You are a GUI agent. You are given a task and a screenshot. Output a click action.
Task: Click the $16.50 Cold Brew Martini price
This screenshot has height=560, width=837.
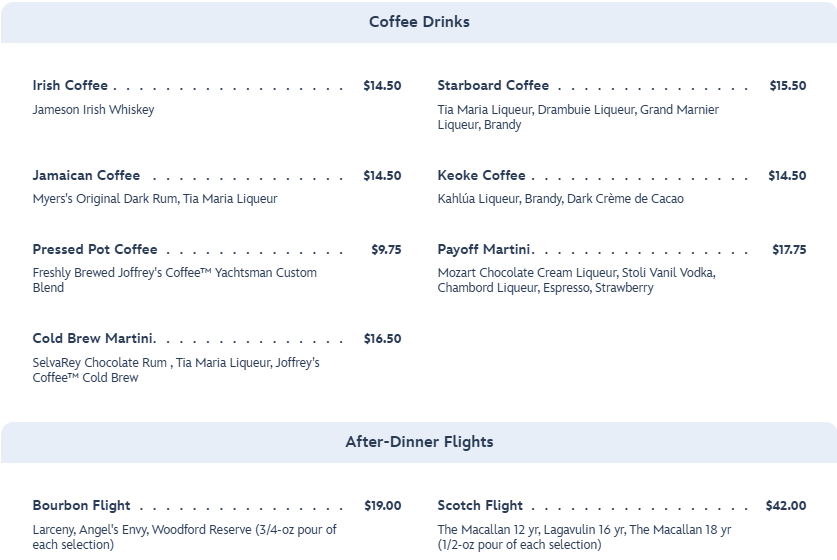click(x=382, y=339)
